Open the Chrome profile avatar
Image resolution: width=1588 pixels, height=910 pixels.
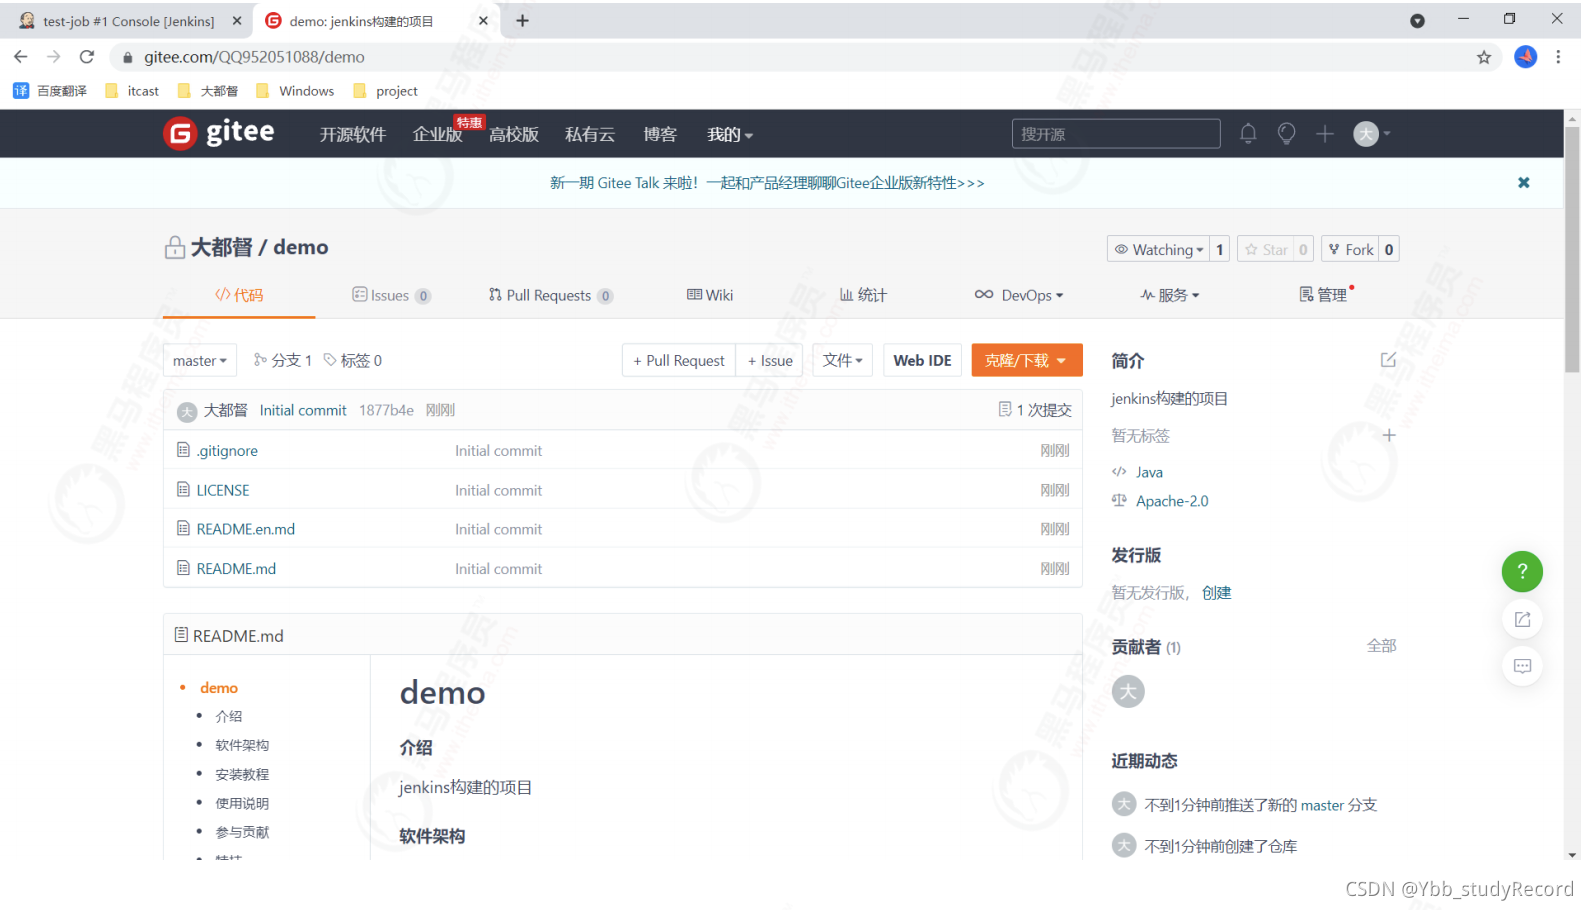tap(1525, 57)
